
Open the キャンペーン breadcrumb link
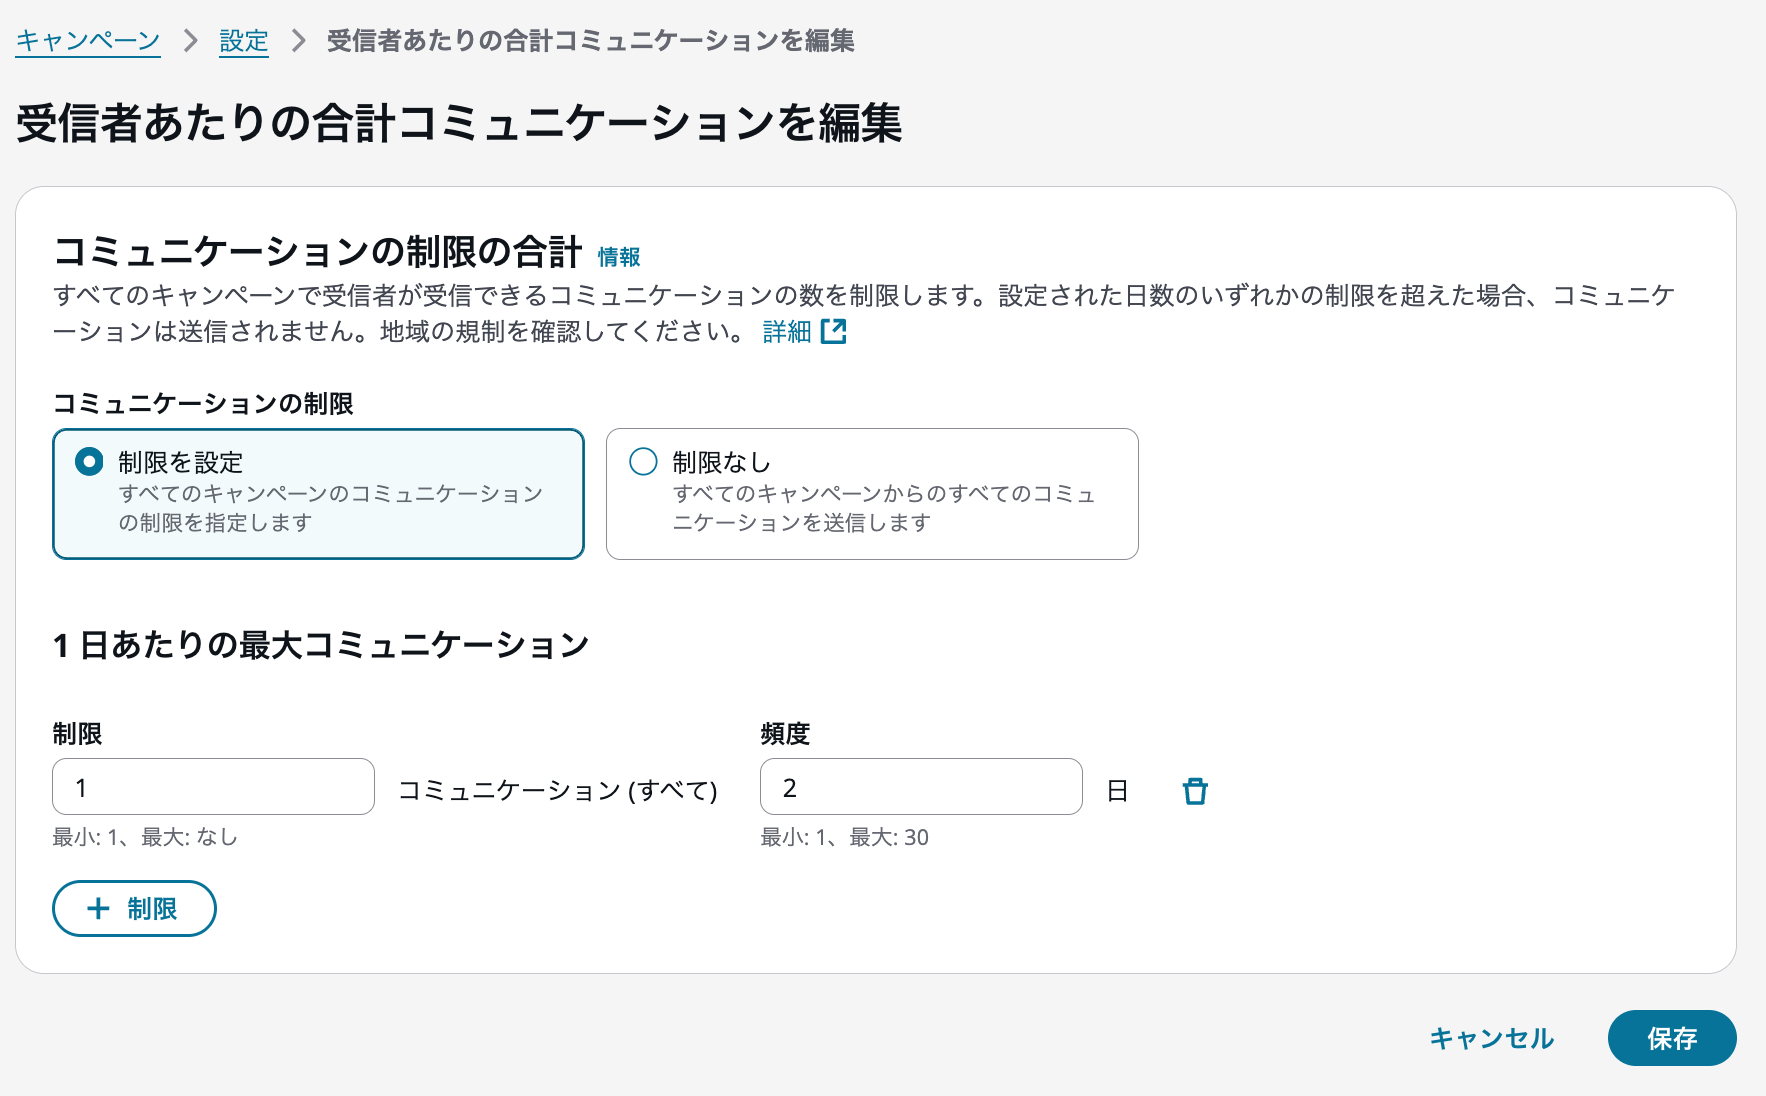(x=88, y=41)
